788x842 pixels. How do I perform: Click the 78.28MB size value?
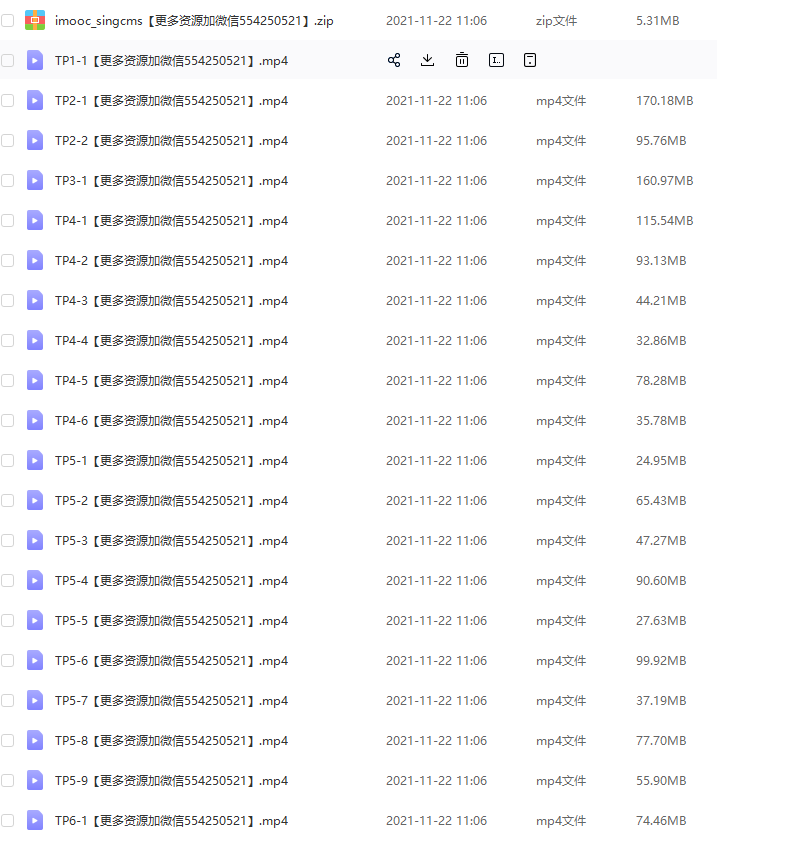tap(661, 380)
